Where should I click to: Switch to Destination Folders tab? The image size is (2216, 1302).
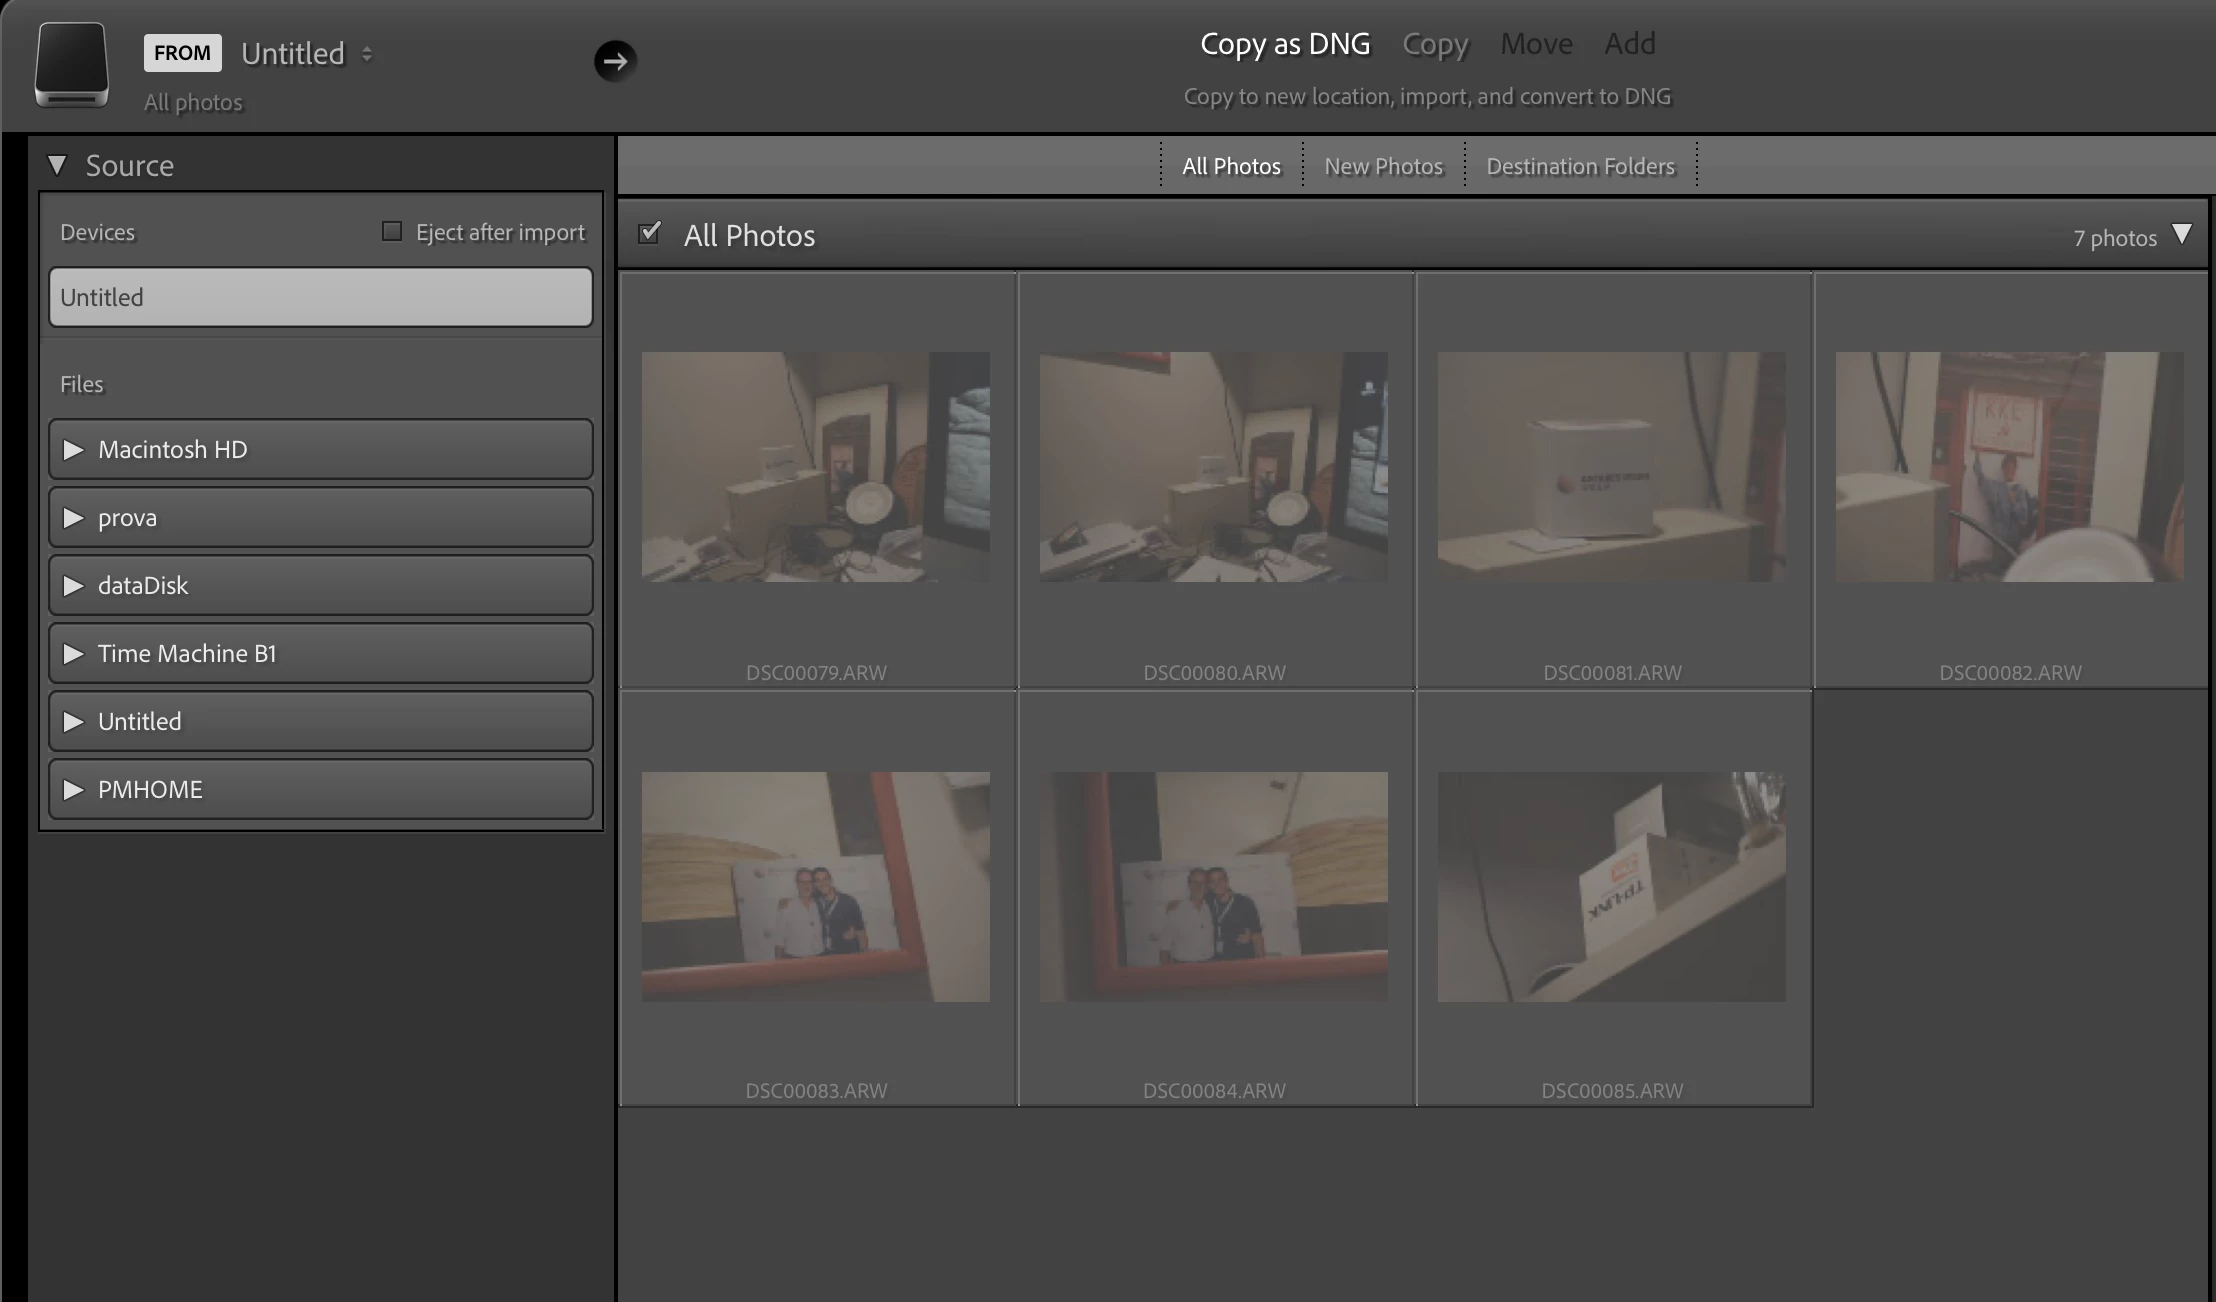[x=1580, y=166]
